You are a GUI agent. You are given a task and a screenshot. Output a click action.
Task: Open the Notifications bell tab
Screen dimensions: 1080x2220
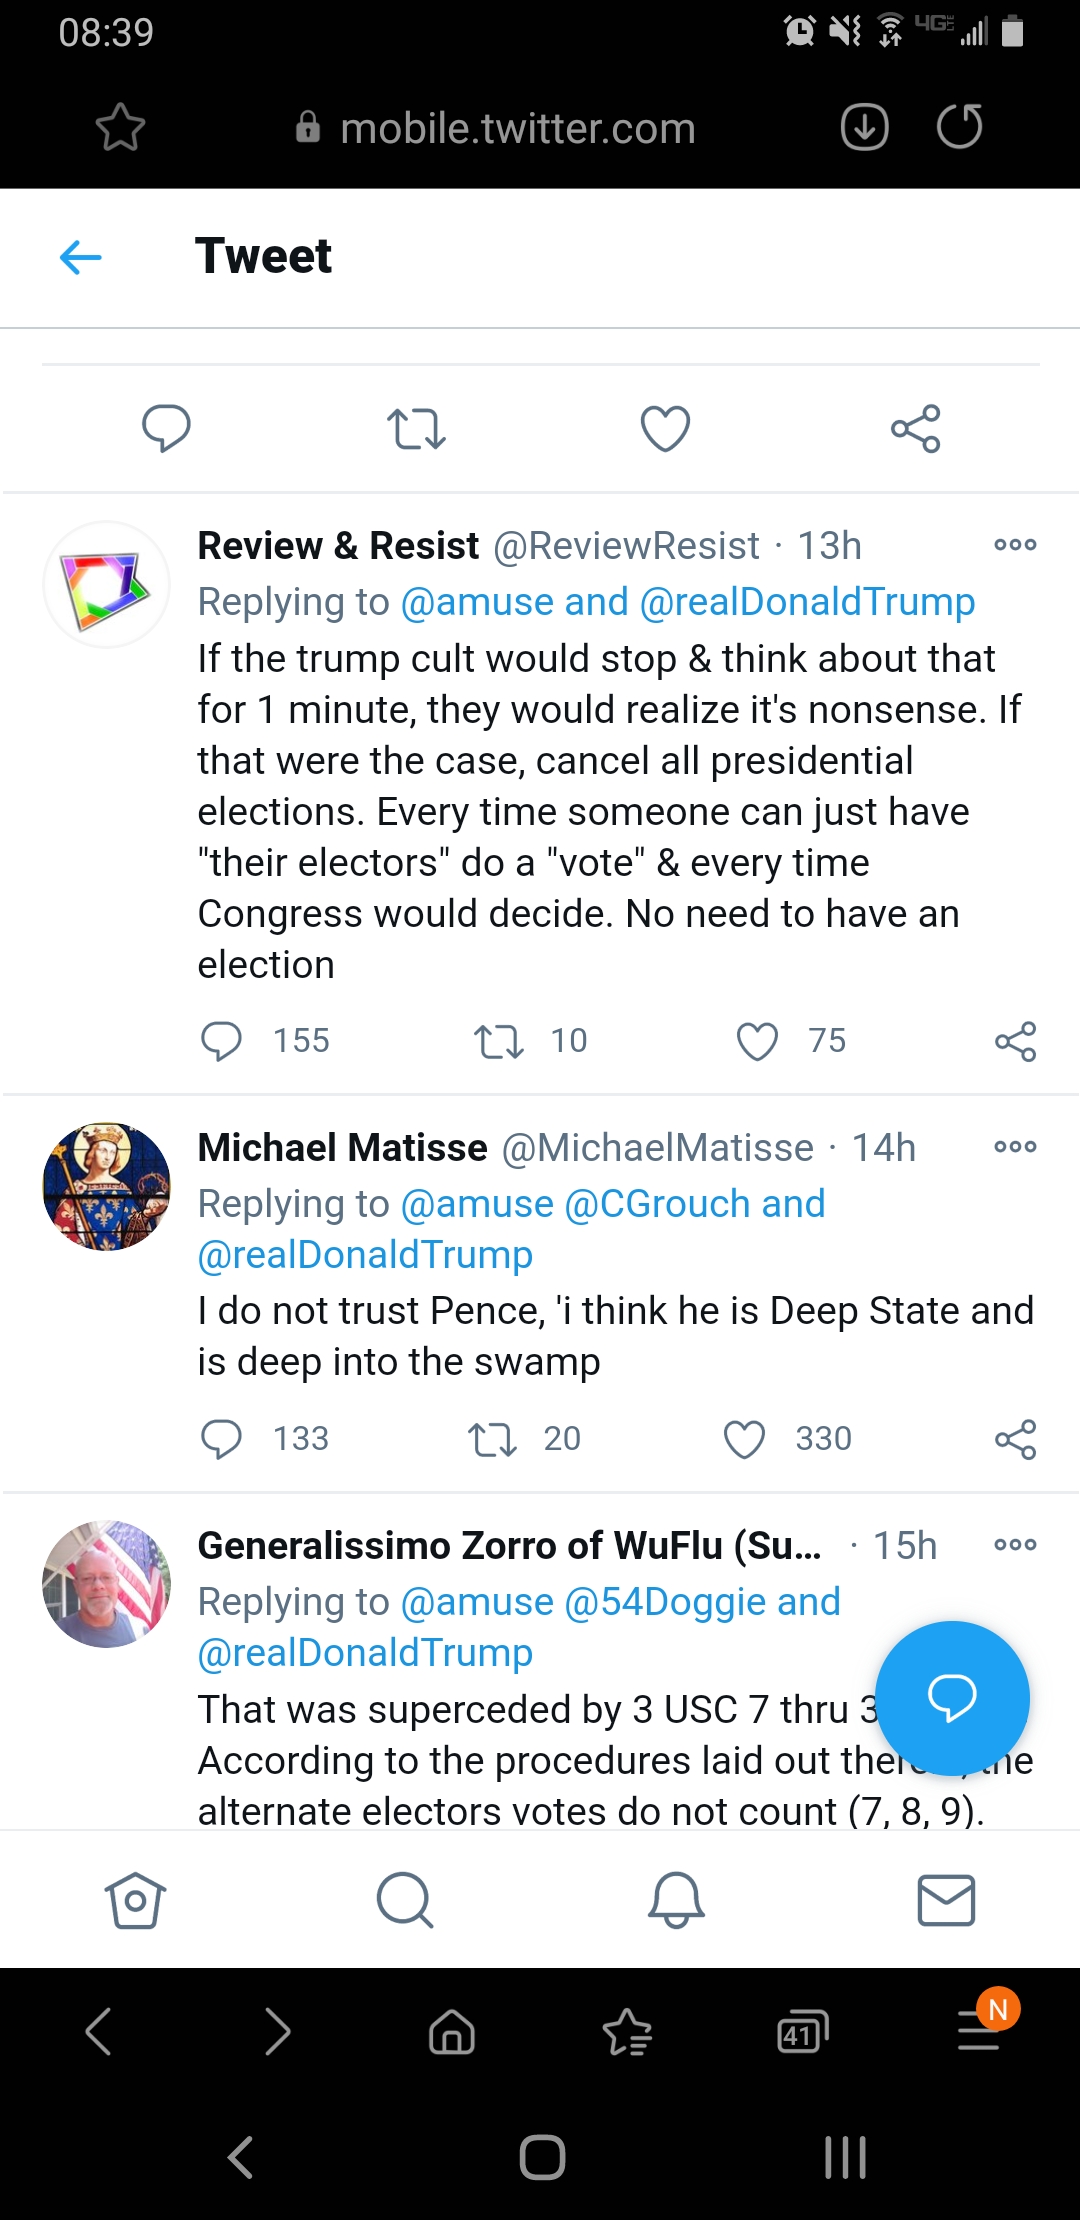(676, 1899)
